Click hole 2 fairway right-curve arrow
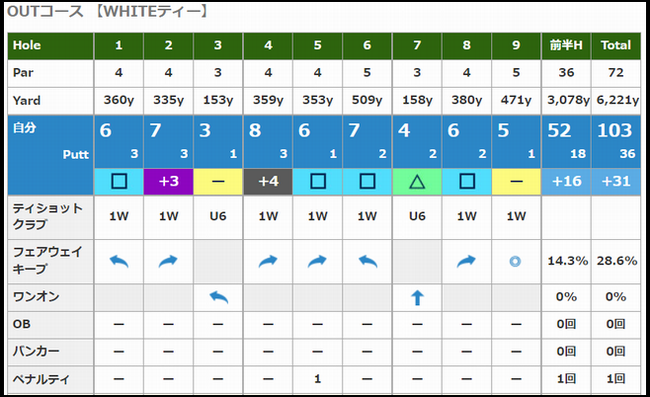 pos(168,261)
